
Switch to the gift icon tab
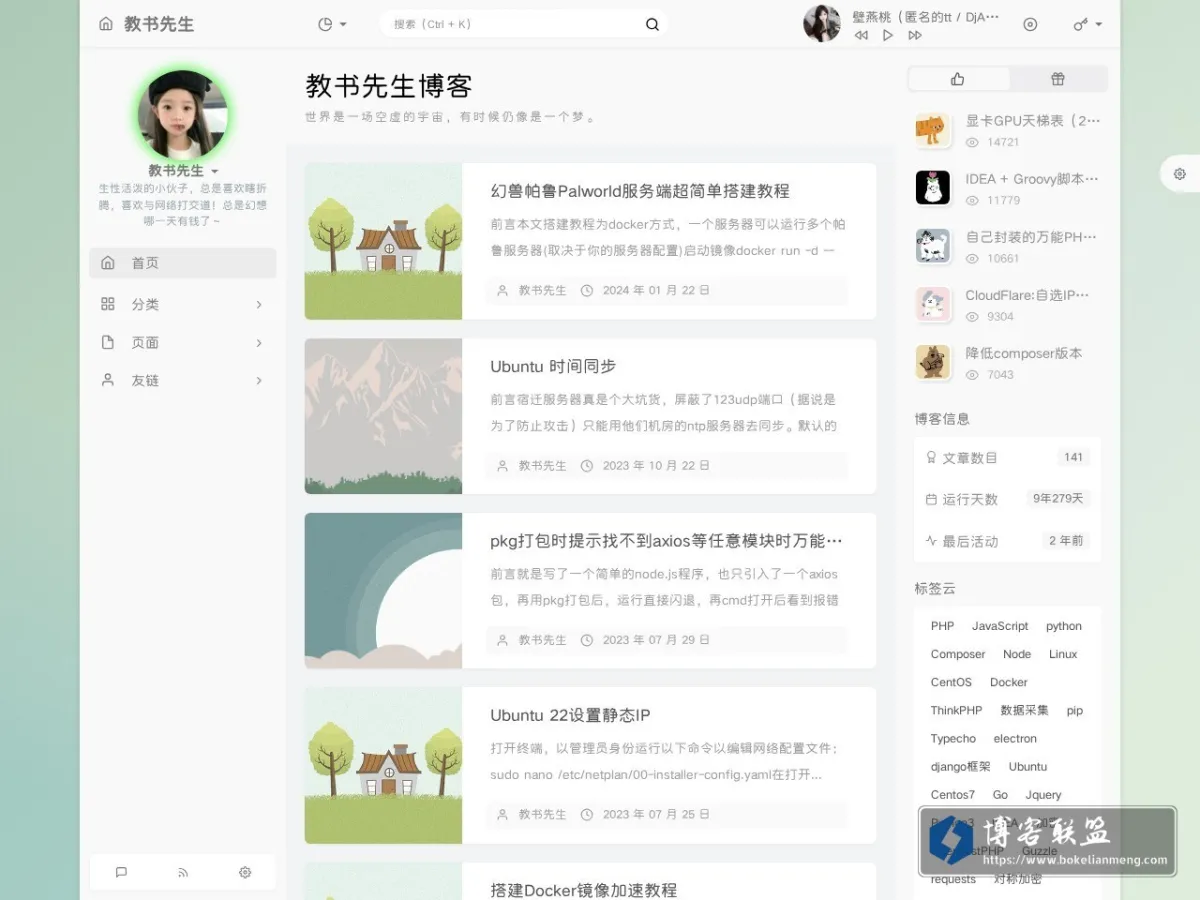[x=1058, y=79]
